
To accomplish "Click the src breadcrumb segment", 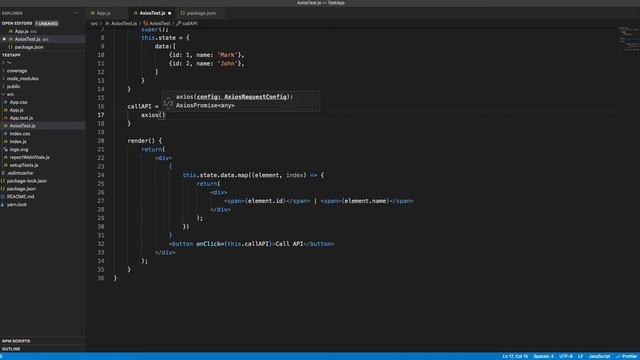I will coord(94,24).
